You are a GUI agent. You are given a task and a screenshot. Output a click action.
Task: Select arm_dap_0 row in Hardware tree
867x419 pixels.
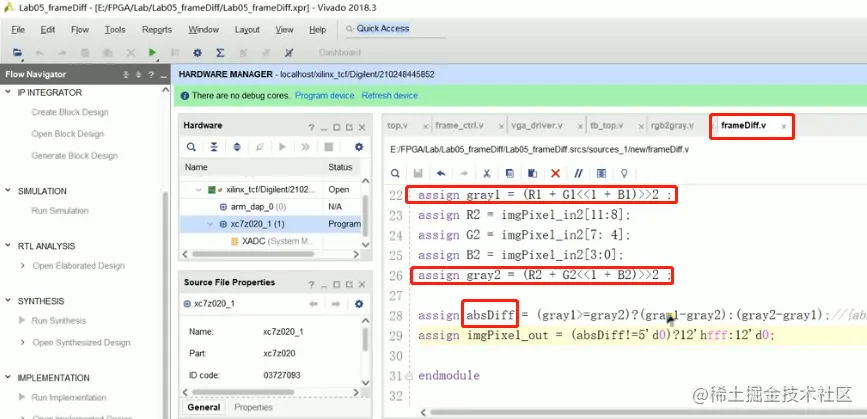[x=271, y=207]
